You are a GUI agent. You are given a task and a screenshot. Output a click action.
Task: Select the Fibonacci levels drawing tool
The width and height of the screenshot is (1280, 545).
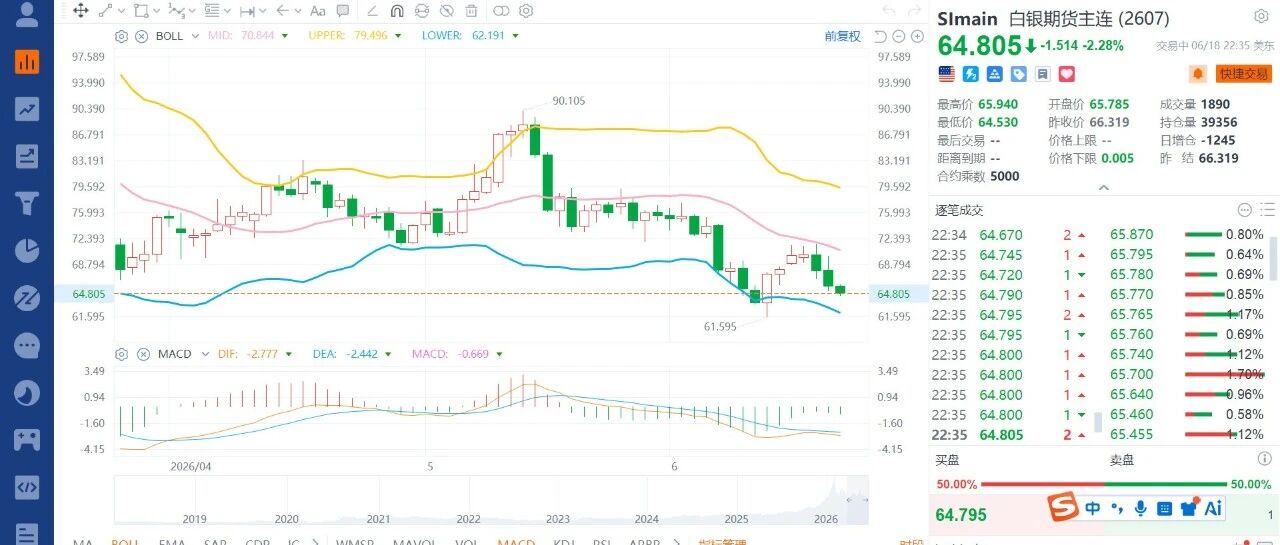pyautogui.click(x=212, y=11)
